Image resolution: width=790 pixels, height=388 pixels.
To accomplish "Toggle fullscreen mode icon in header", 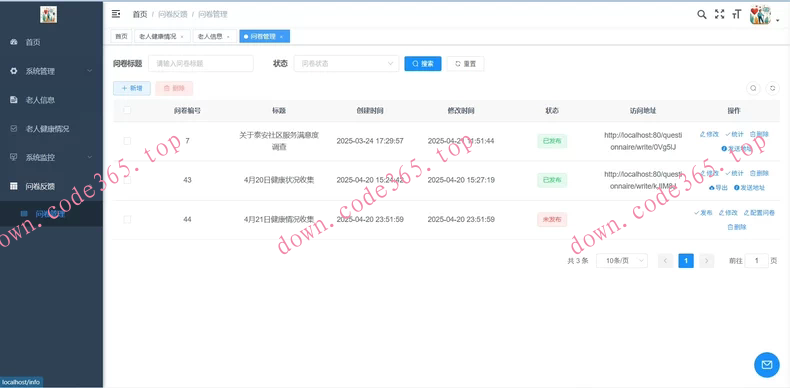I will 719,15.
